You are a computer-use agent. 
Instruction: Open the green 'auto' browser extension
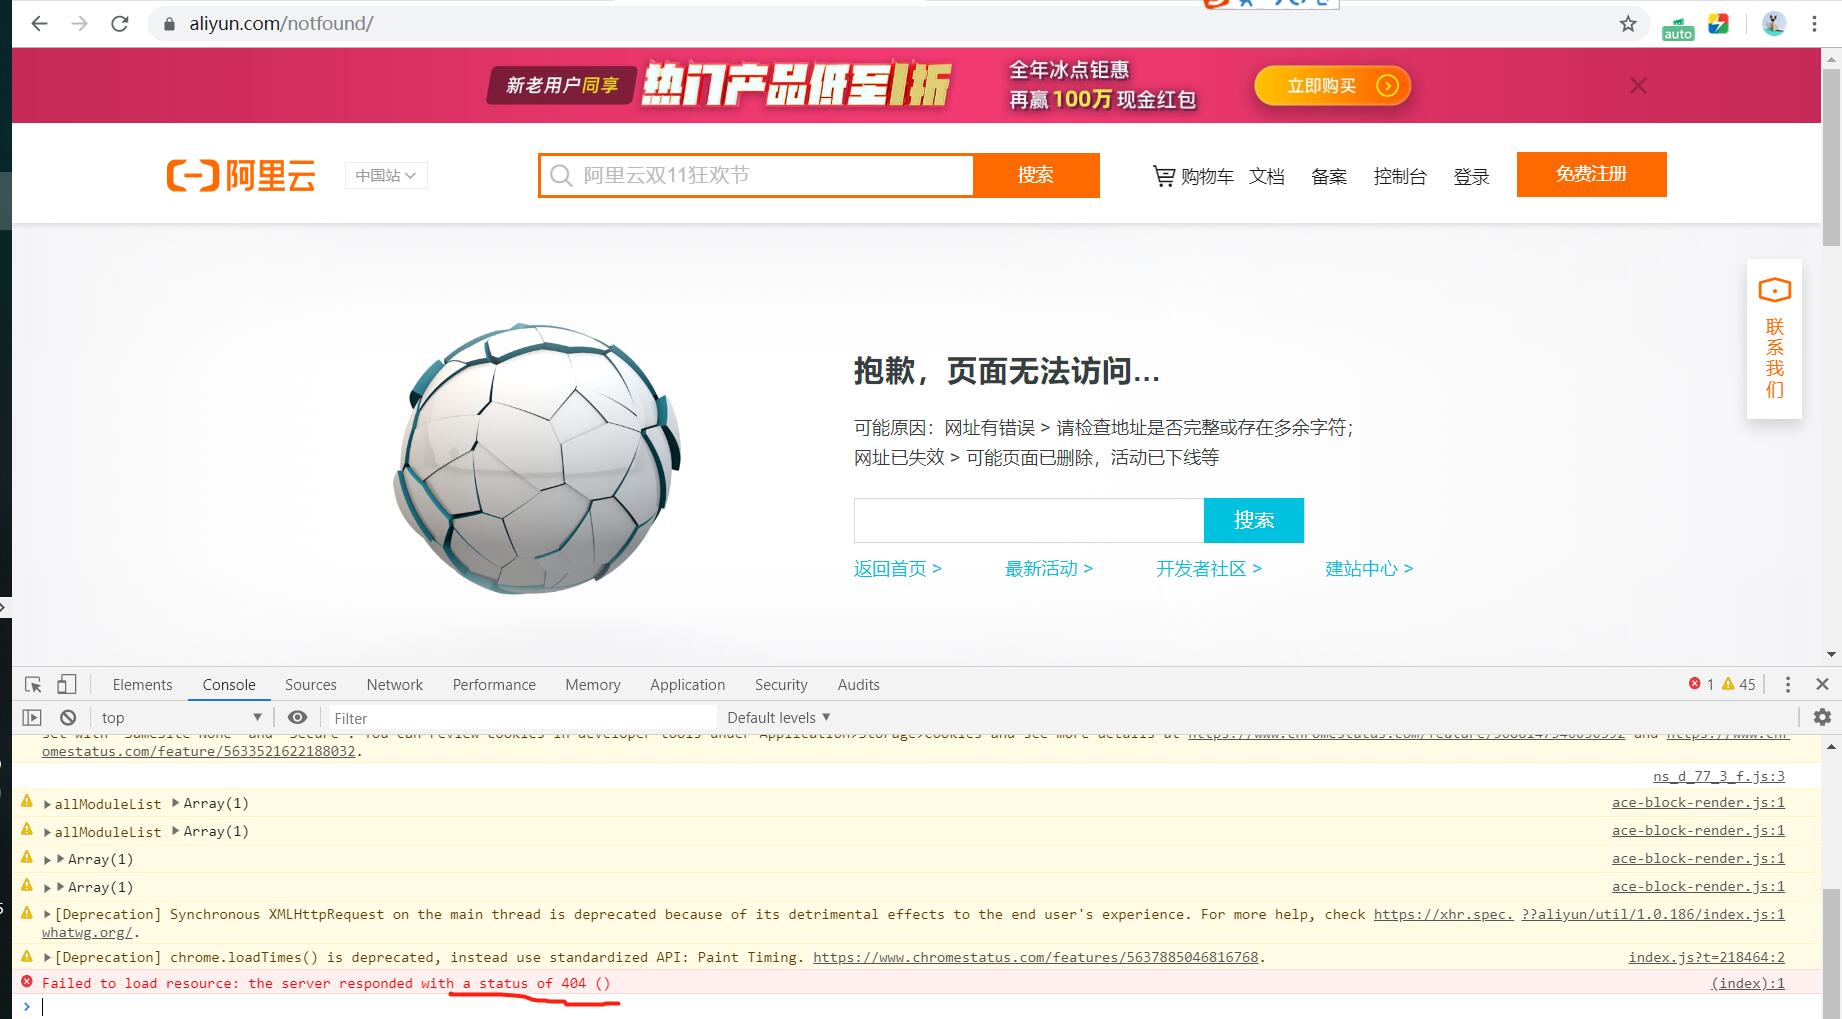(x=1678, y=27)
